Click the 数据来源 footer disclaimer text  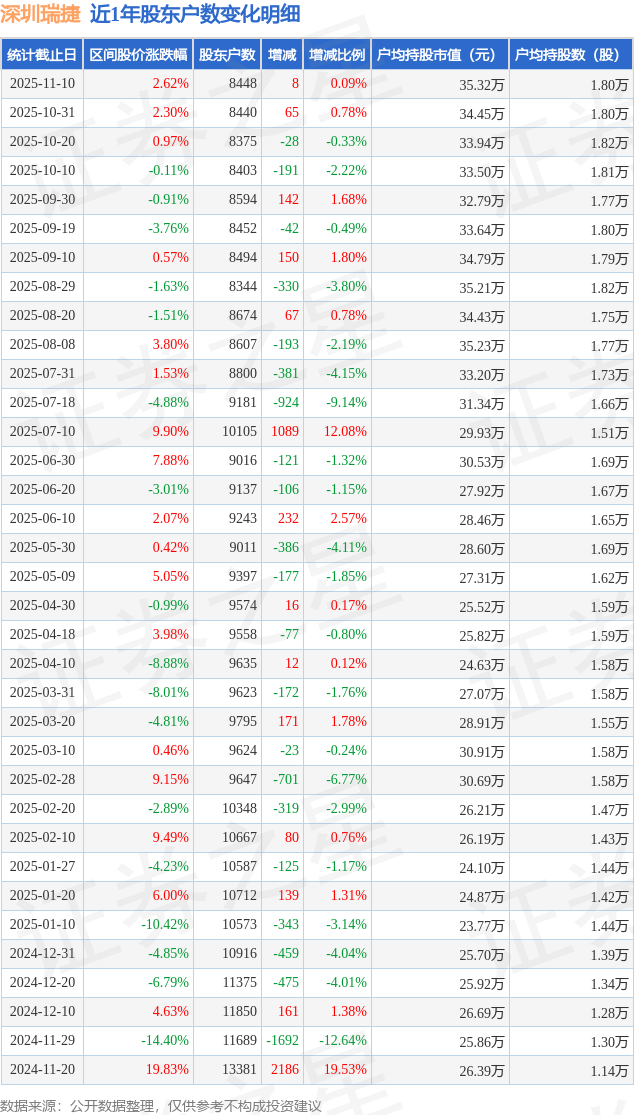161,1105
